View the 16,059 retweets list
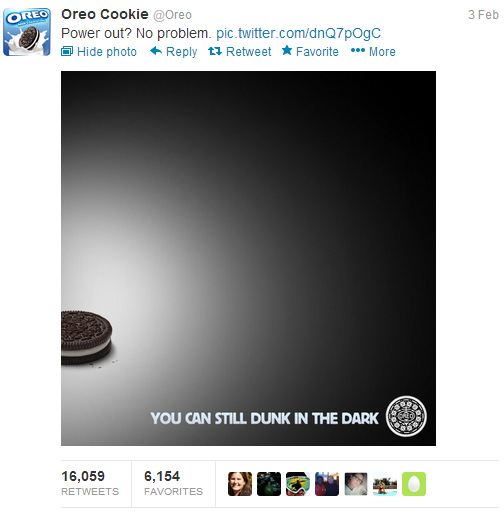 point(90,483)
